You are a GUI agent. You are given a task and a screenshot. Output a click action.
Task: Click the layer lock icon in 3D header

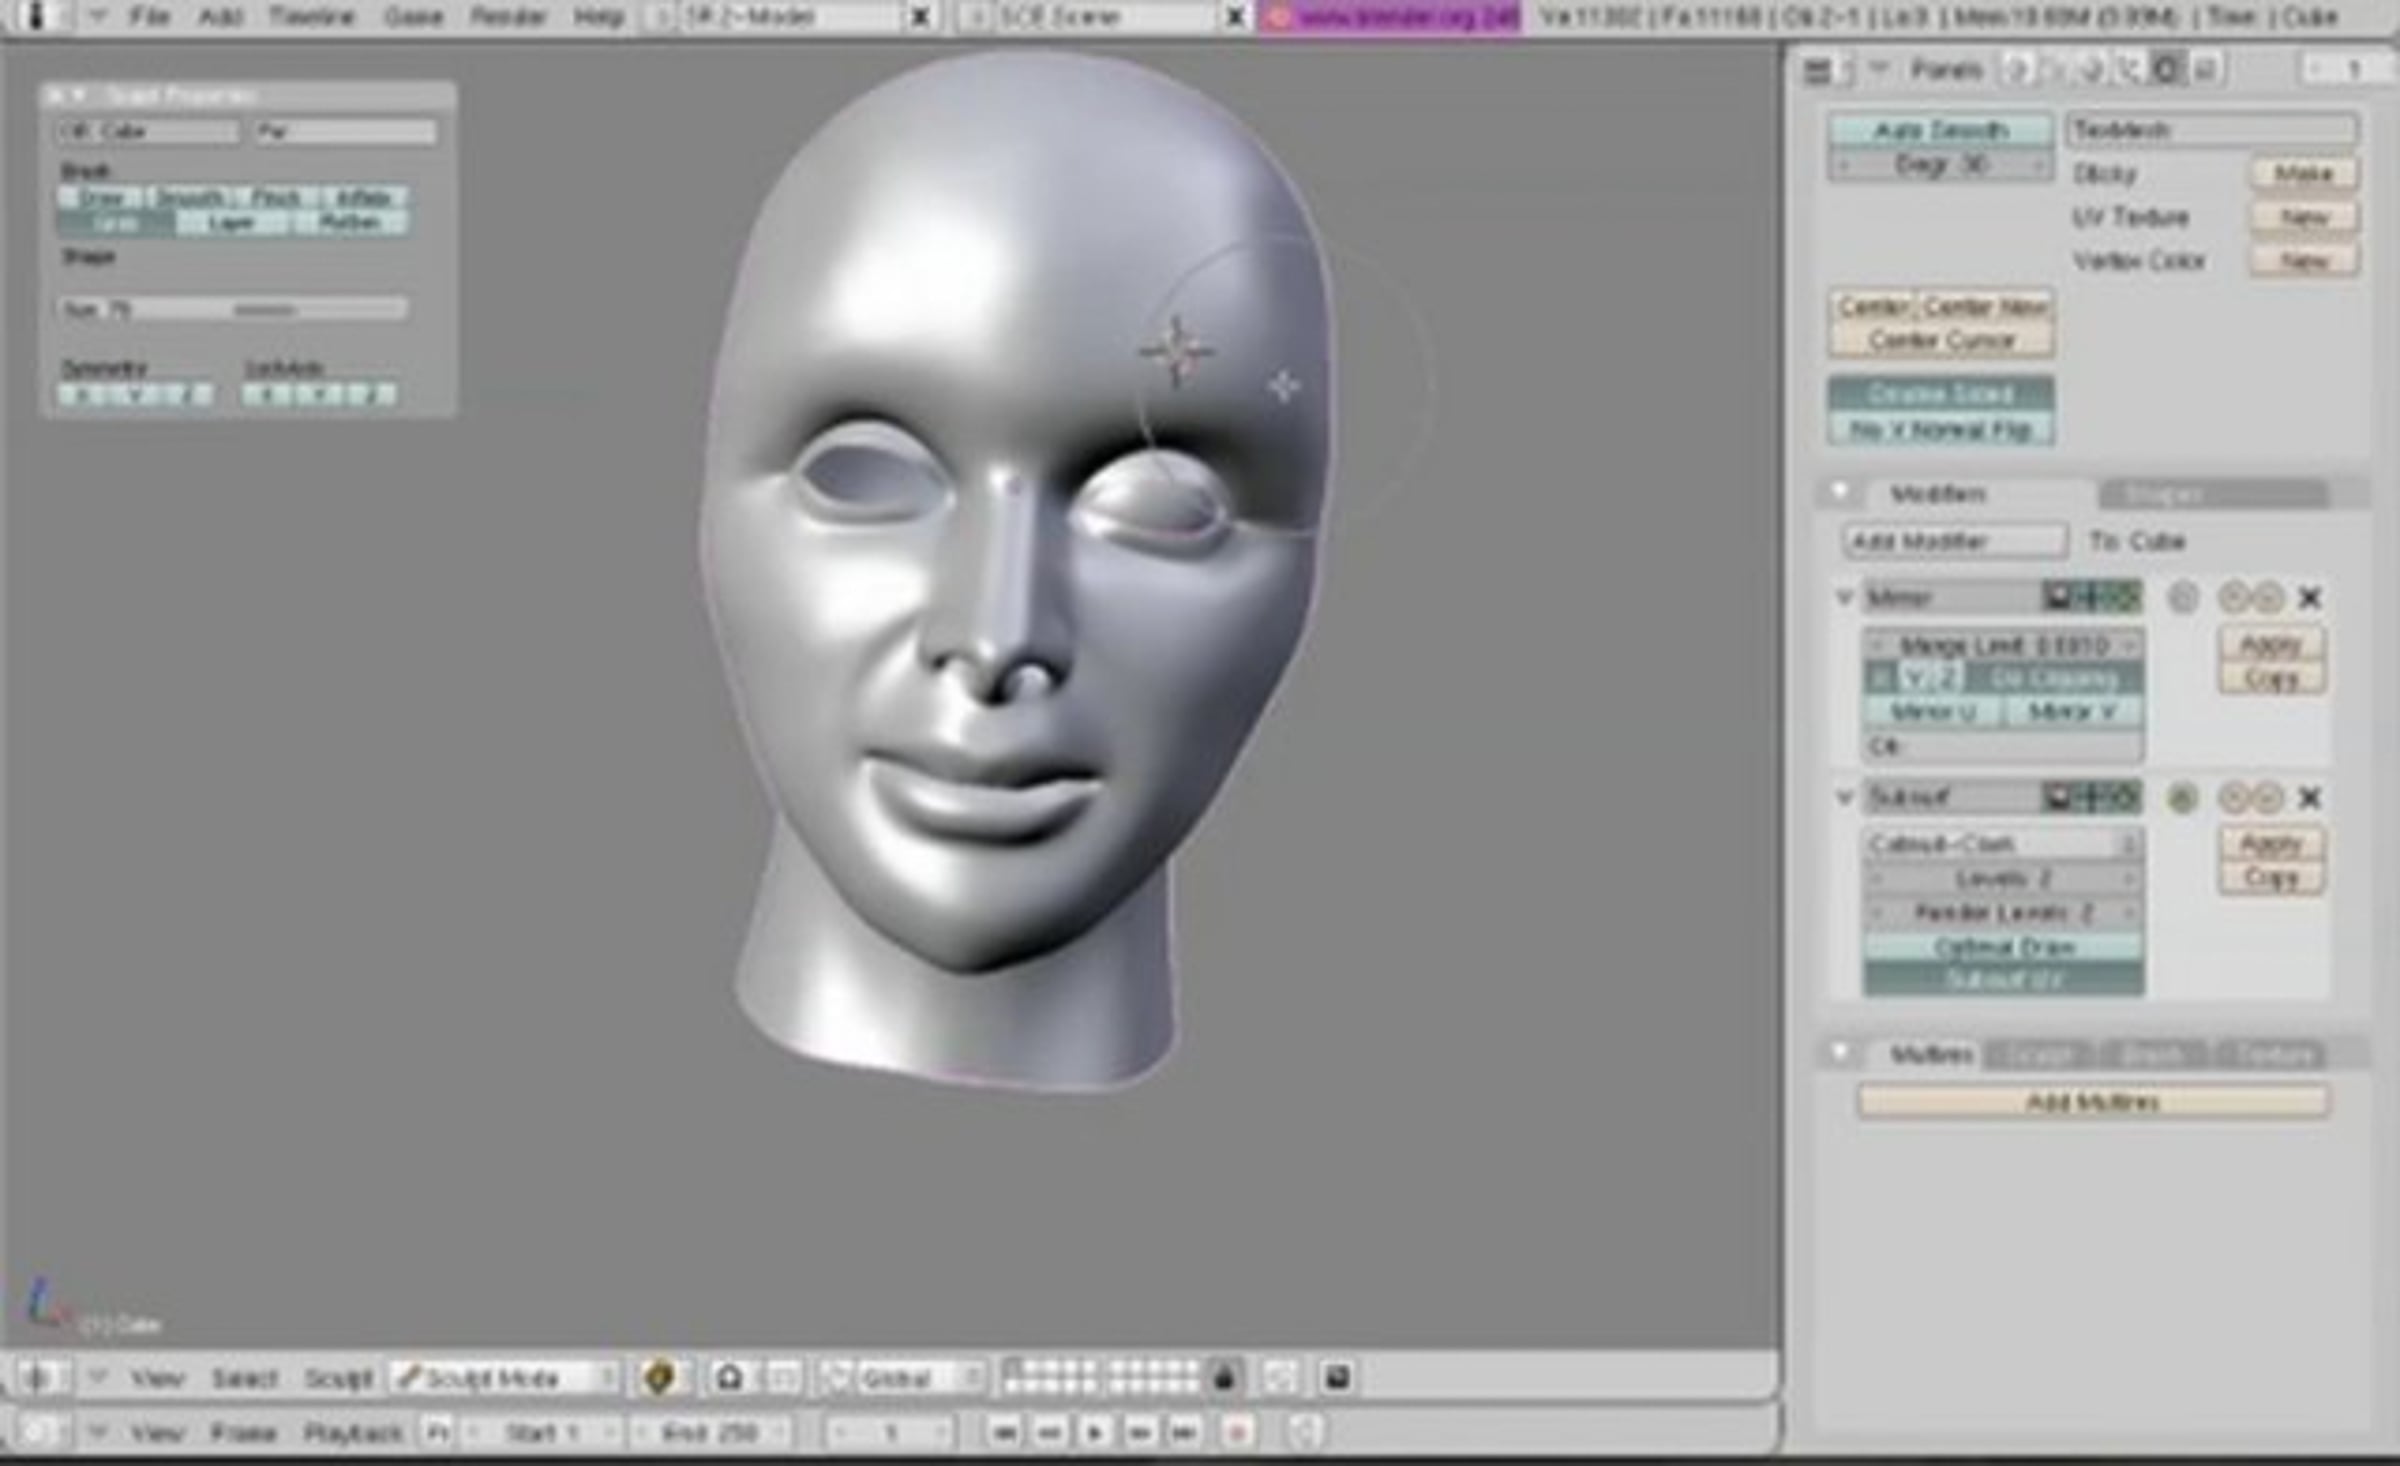[1224, 1378]
